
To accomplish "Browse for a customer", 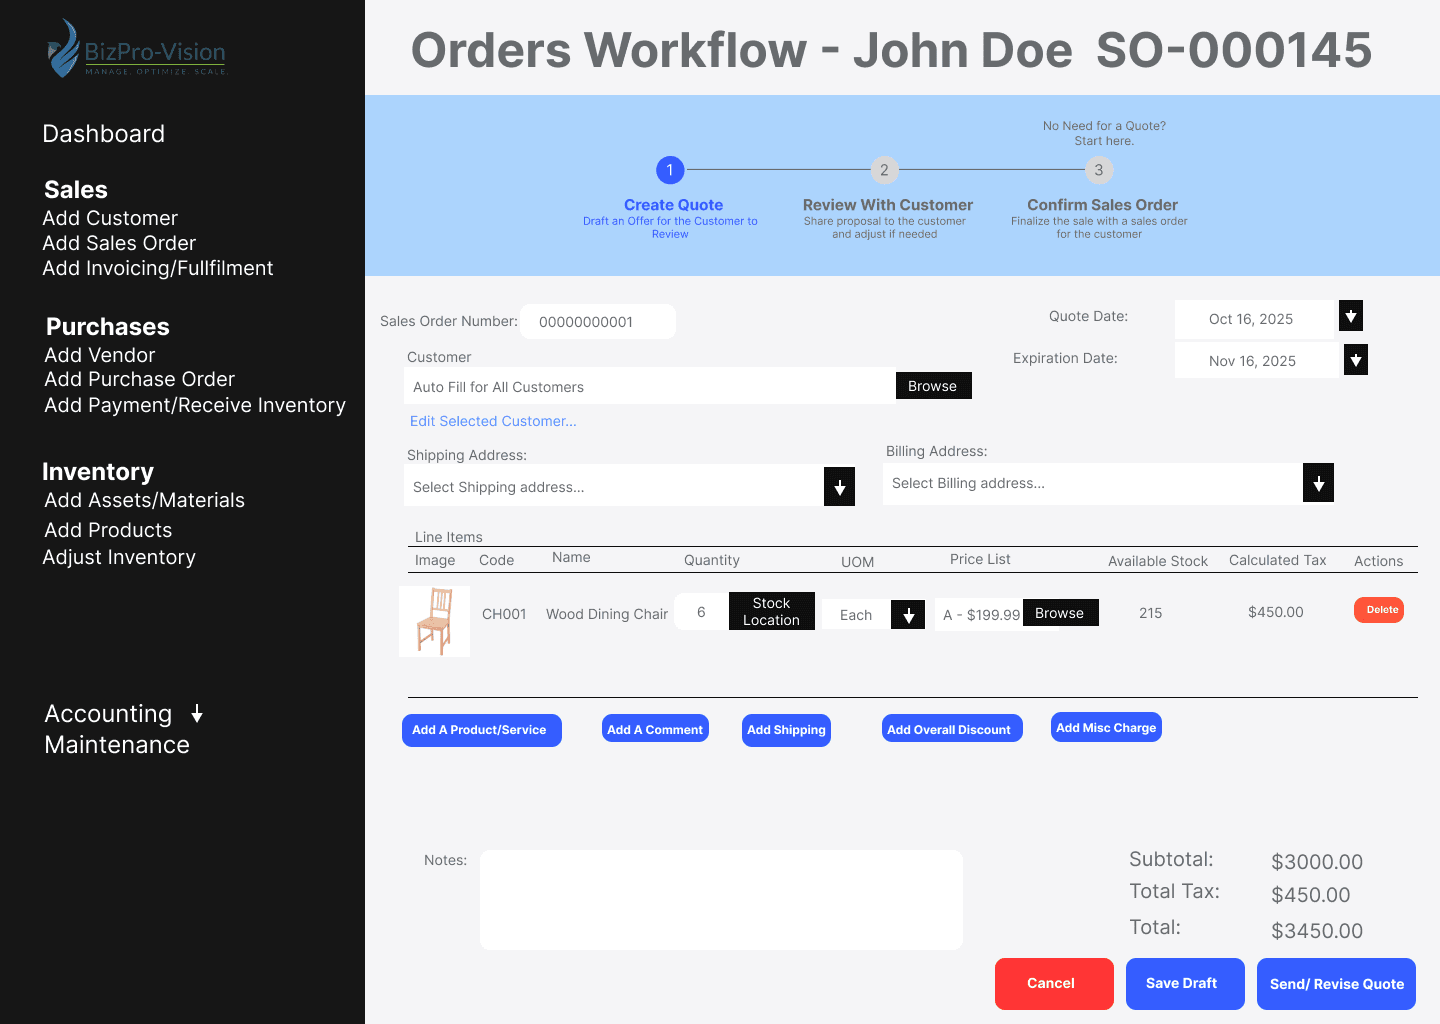I will pos(933,385).
